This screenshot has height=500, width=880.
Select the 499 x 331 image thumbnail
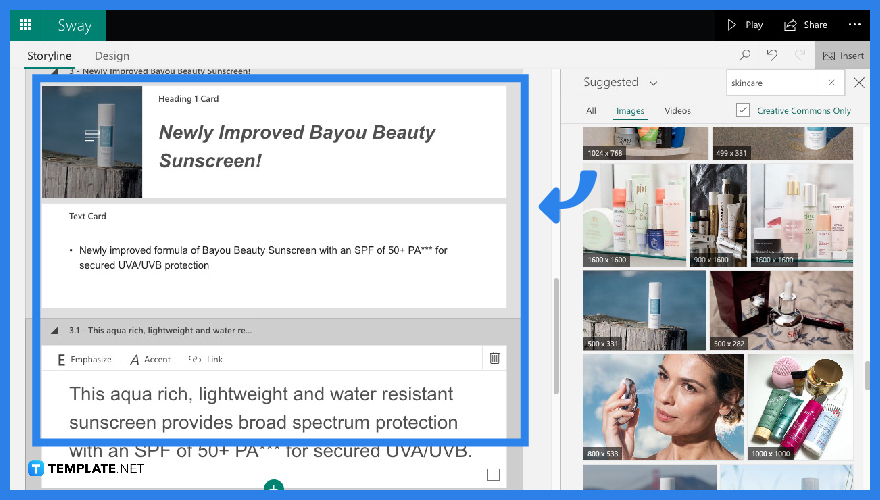click(x=782, y=143)
